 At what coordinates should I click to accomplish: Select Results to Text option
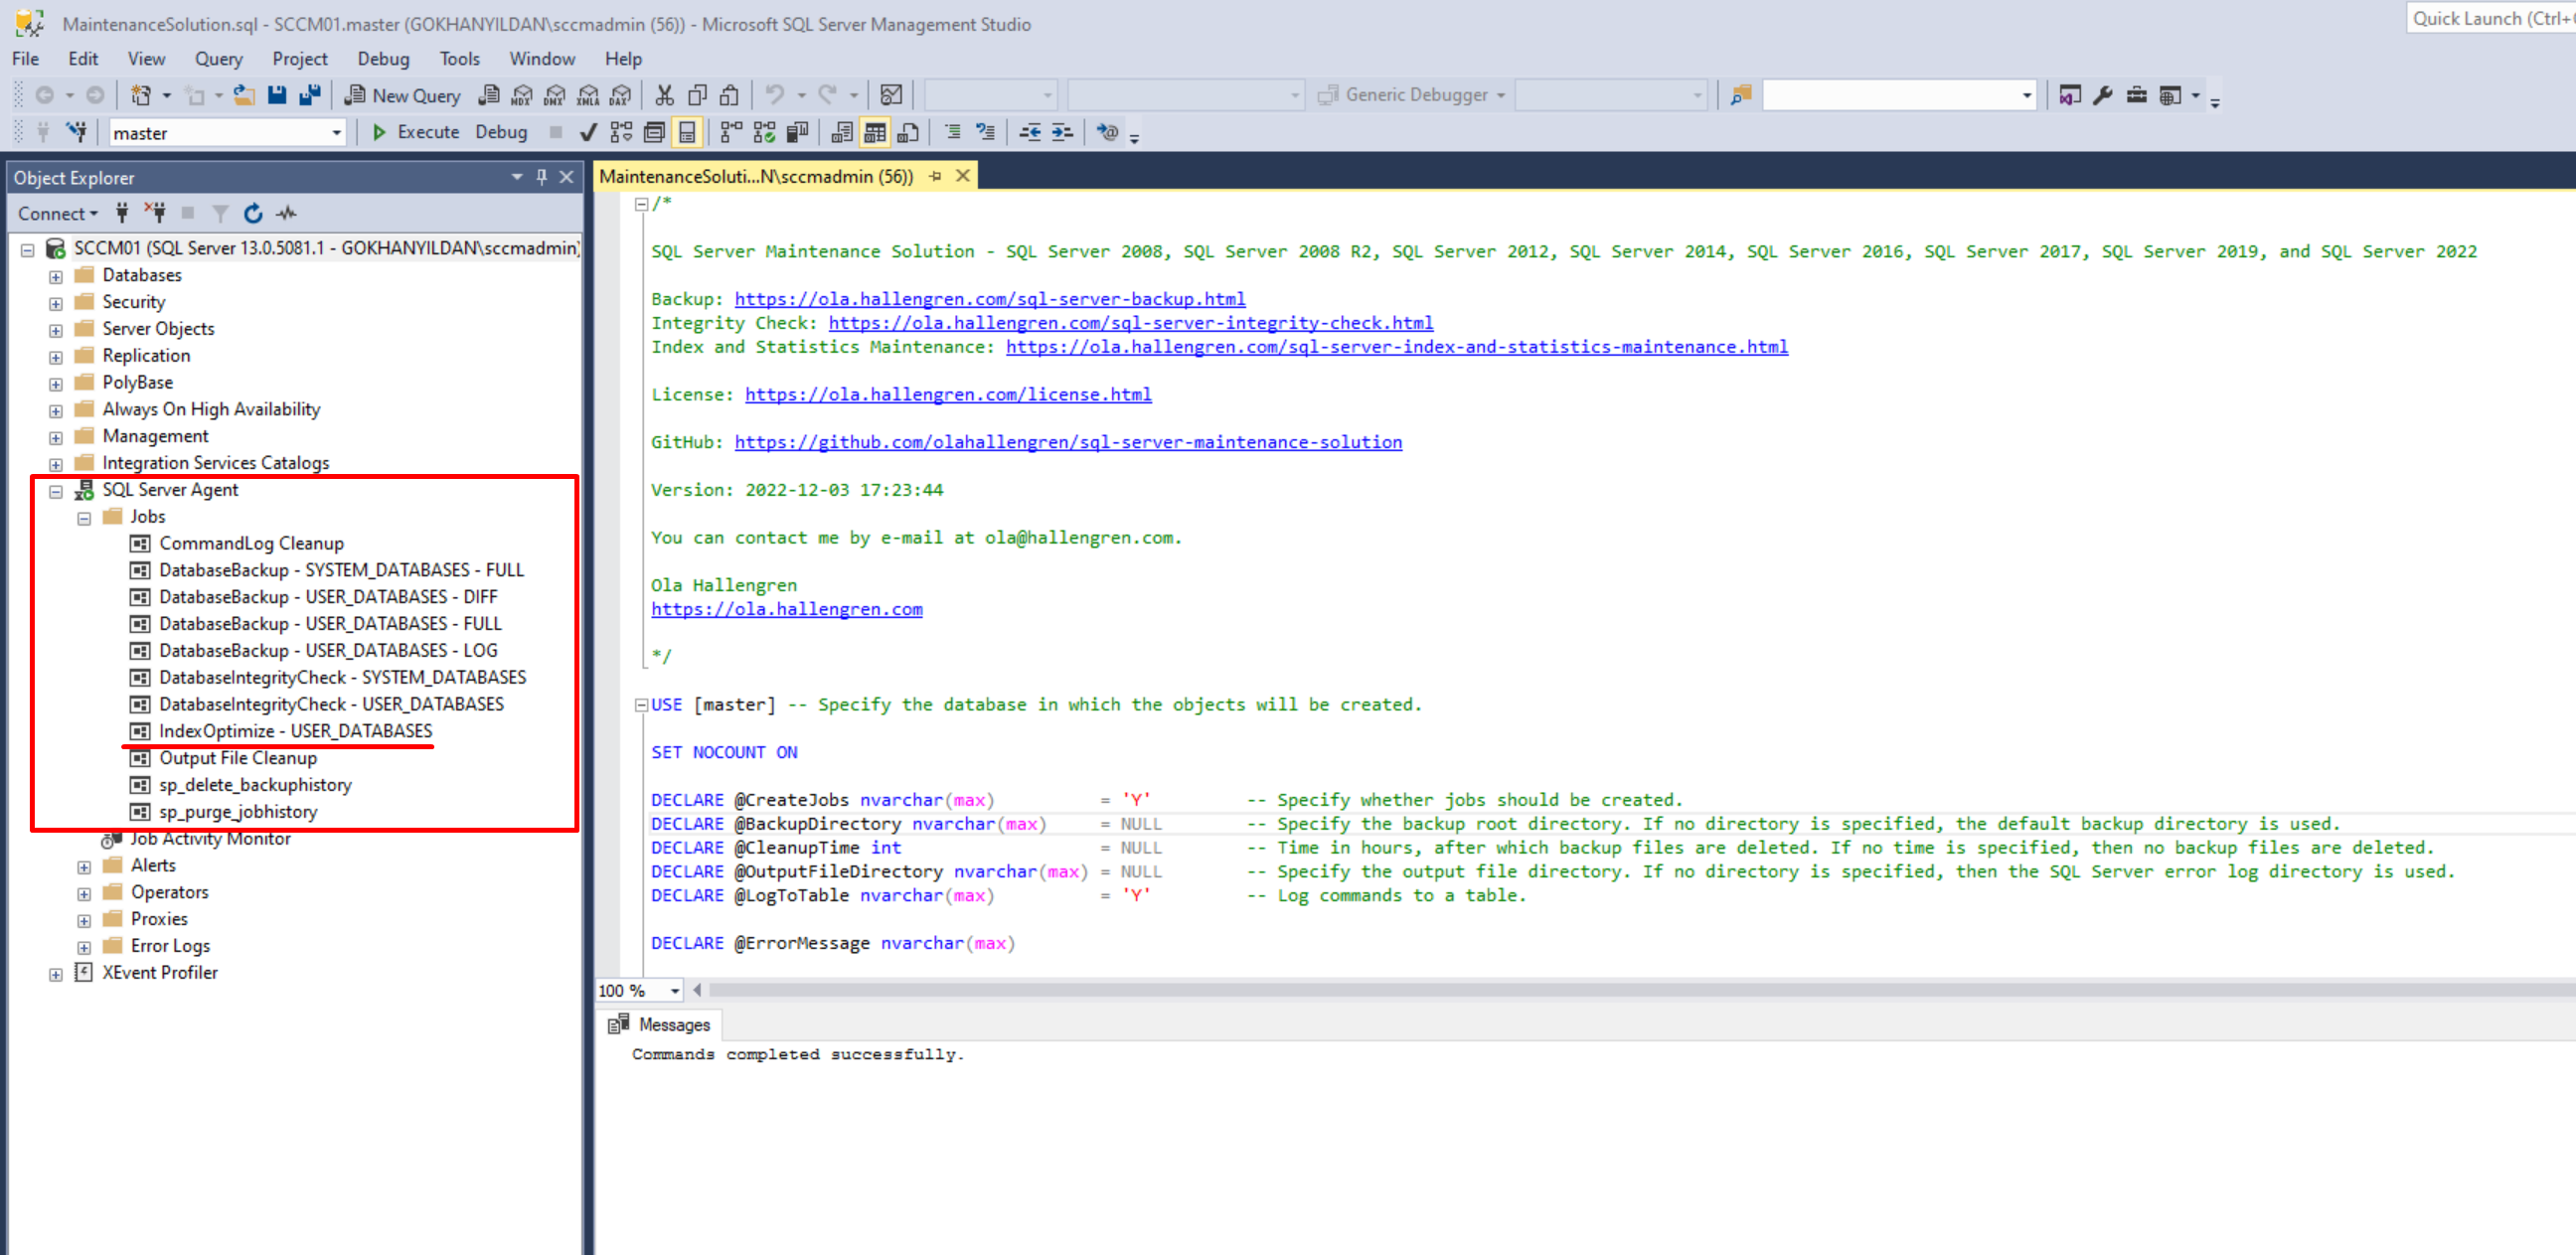(x=842, y=132)
